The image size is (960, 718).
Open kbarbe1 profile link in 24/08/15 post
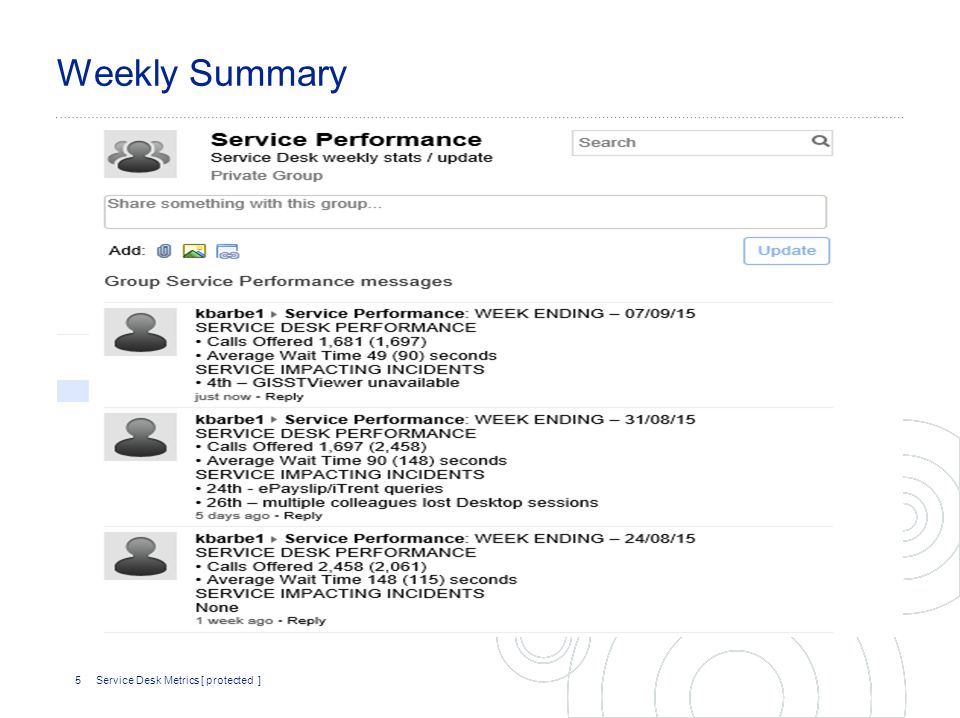[230, 538]
